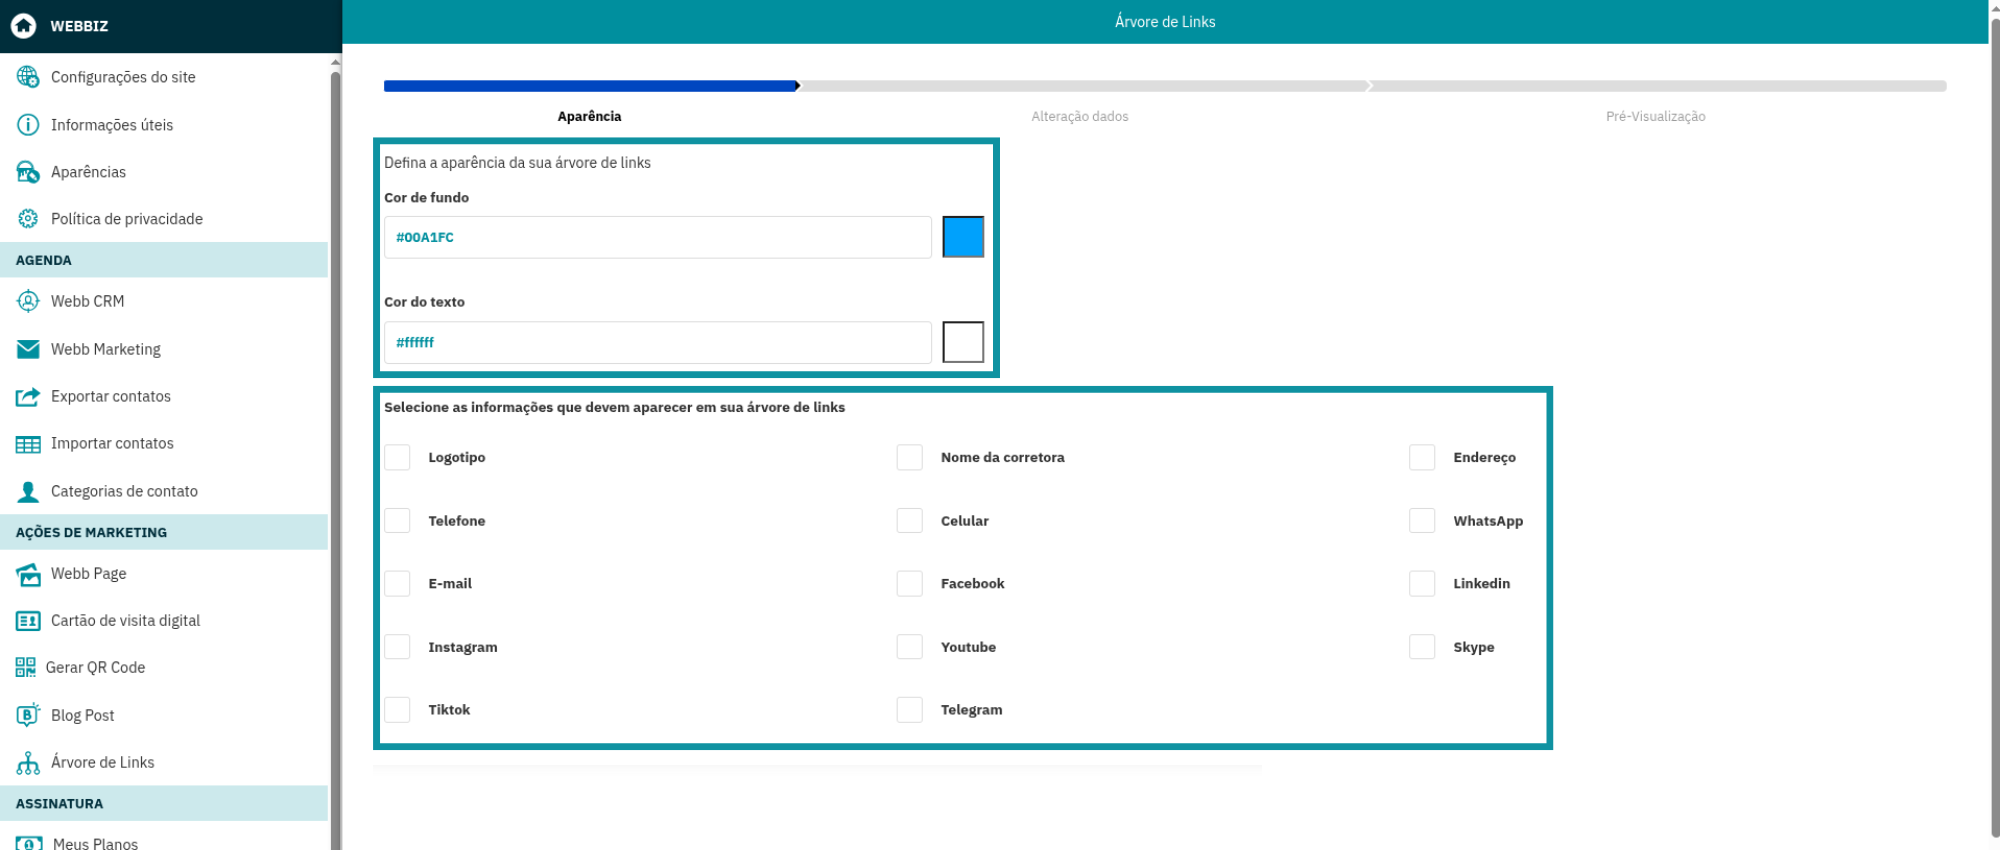Open Configurações do site globe icon
This screenshot has height=850, width=2000.
(x=28, y=77)
